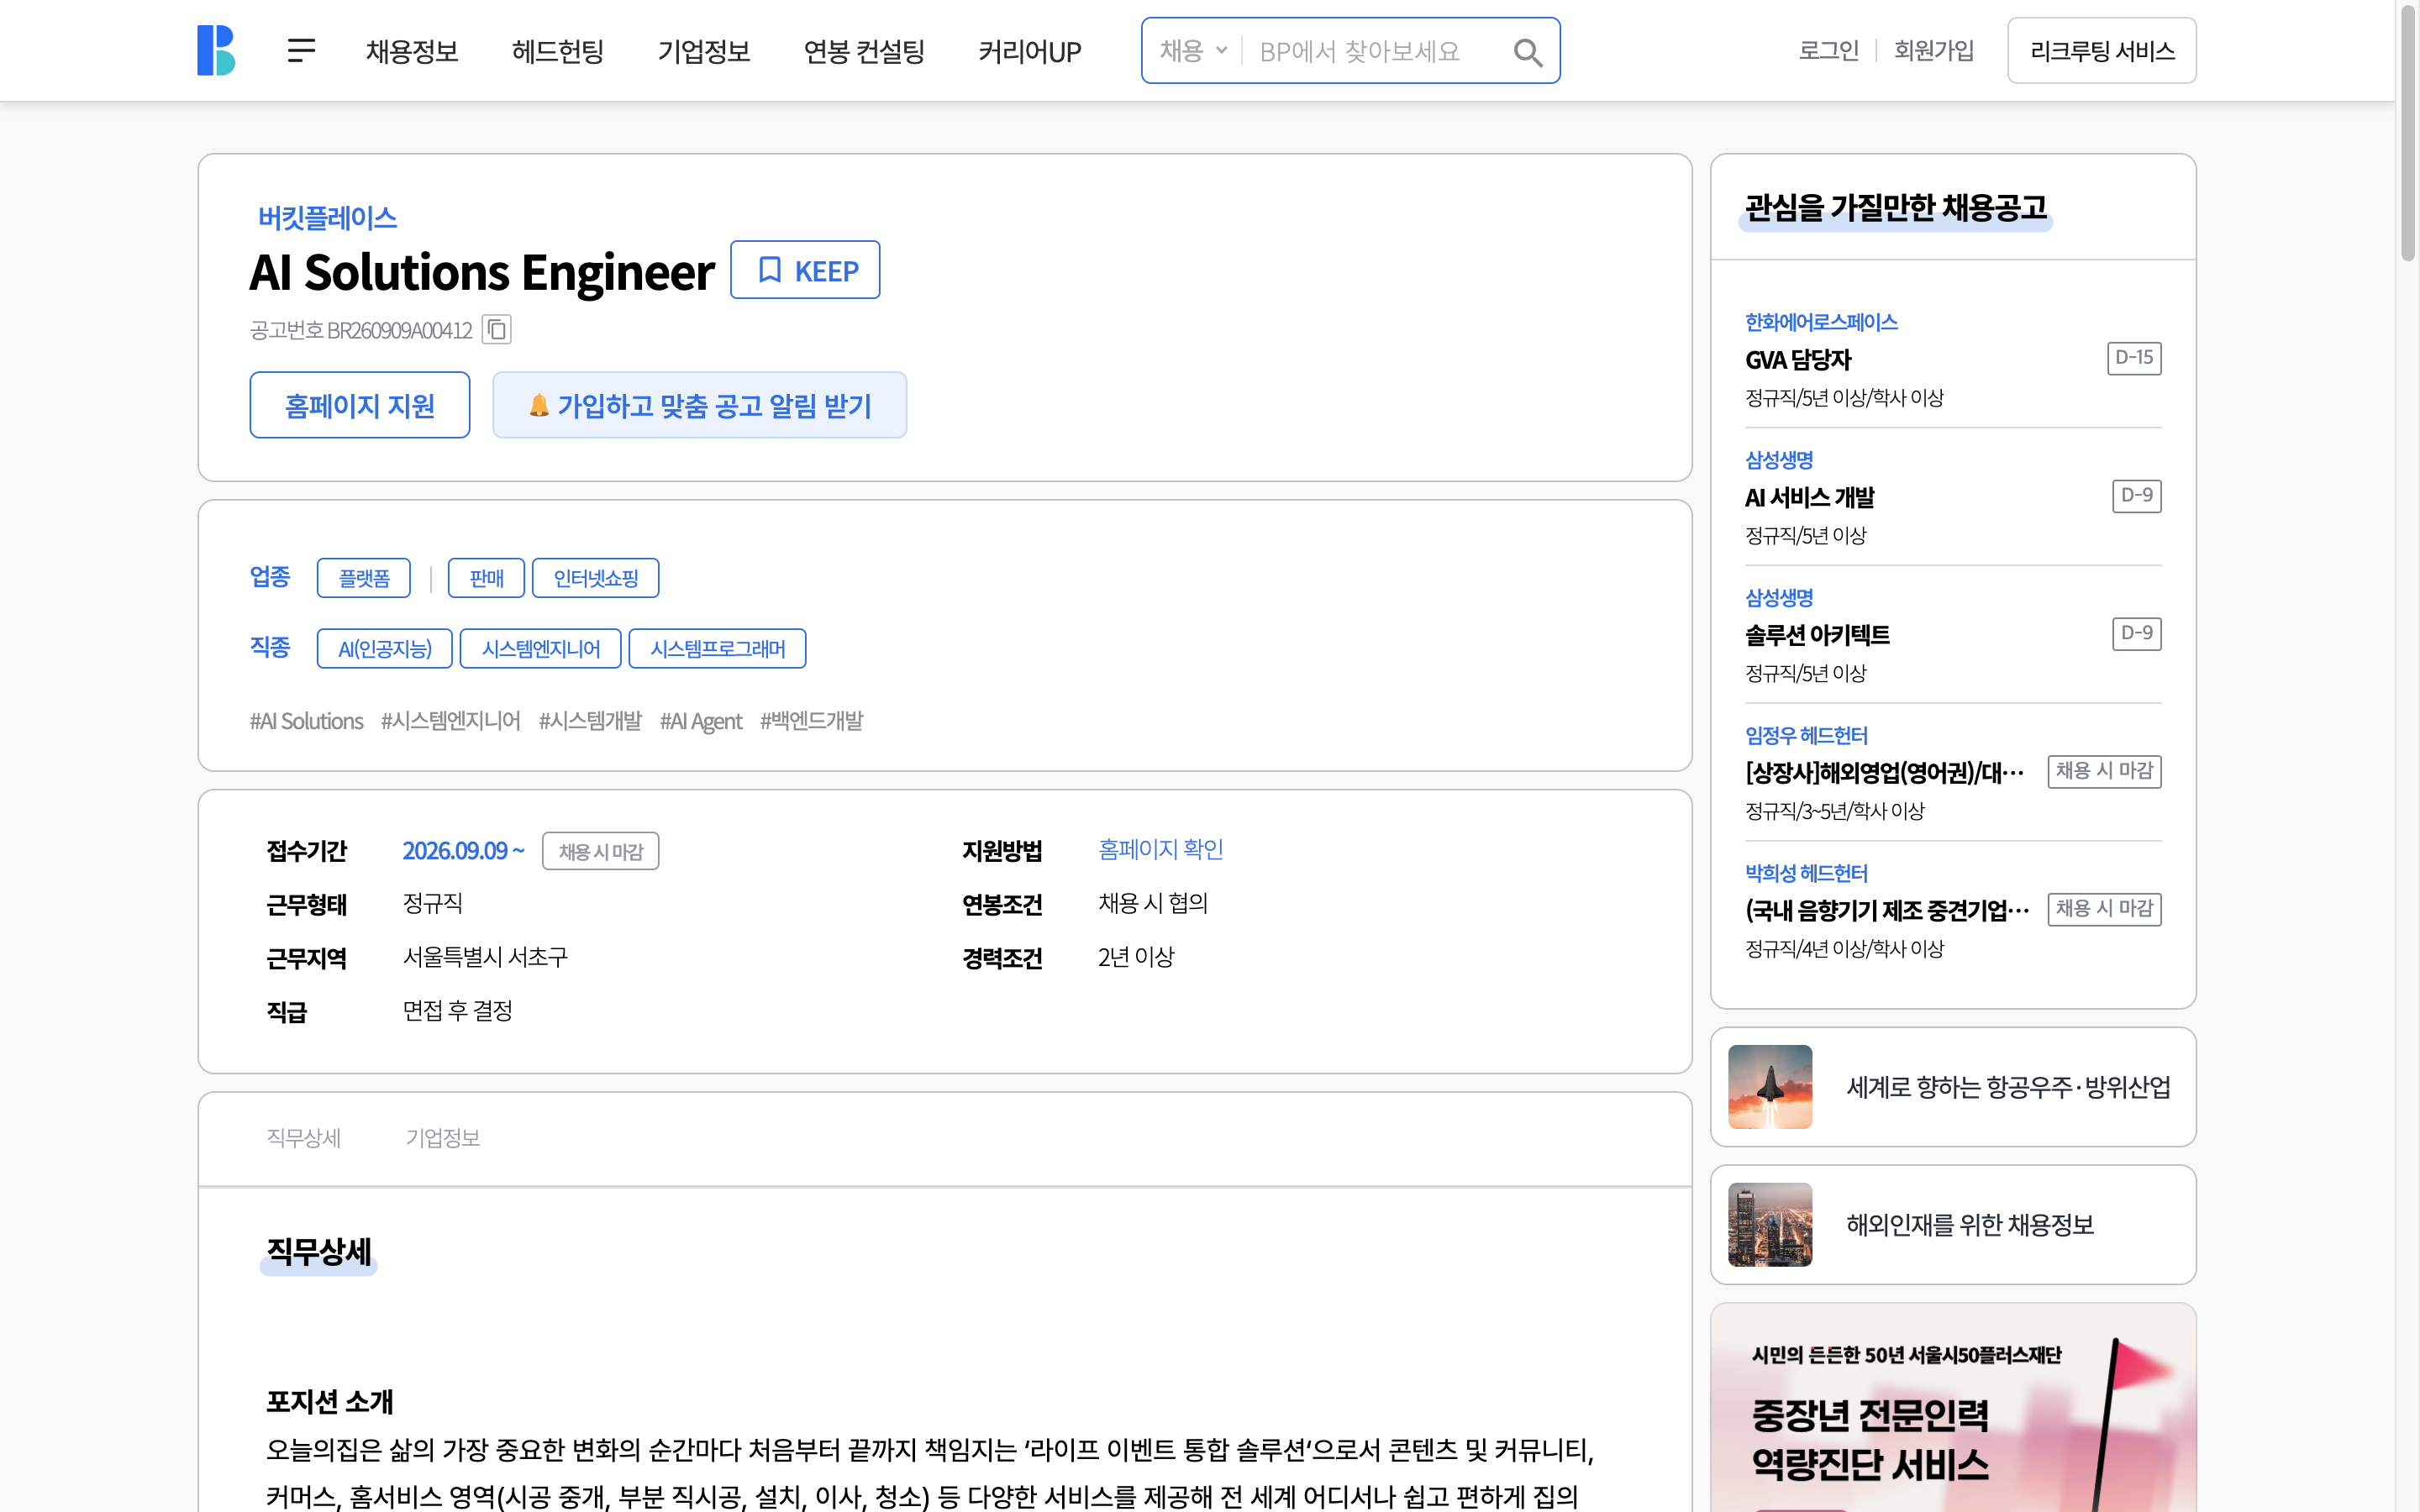Click the 2026.09.09 ~ date text
Viewport: 2420px width, 1512px height.
click(463, 851)
